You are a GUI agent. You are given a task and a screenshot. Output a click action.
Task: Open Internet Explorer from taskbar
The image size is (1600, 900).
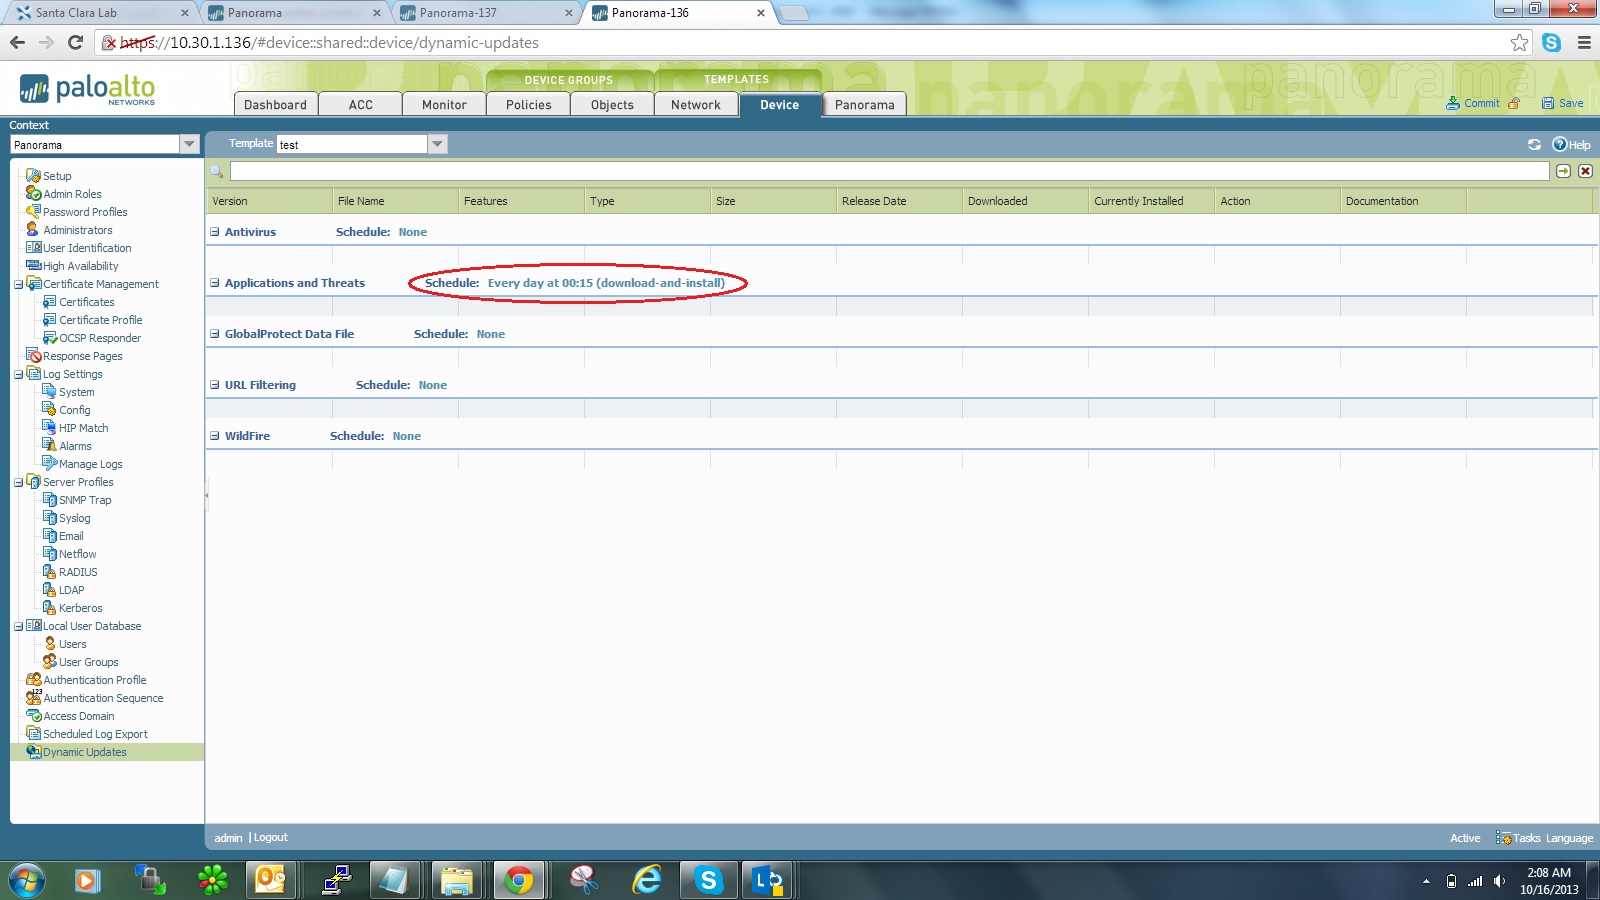click(647, 880)
